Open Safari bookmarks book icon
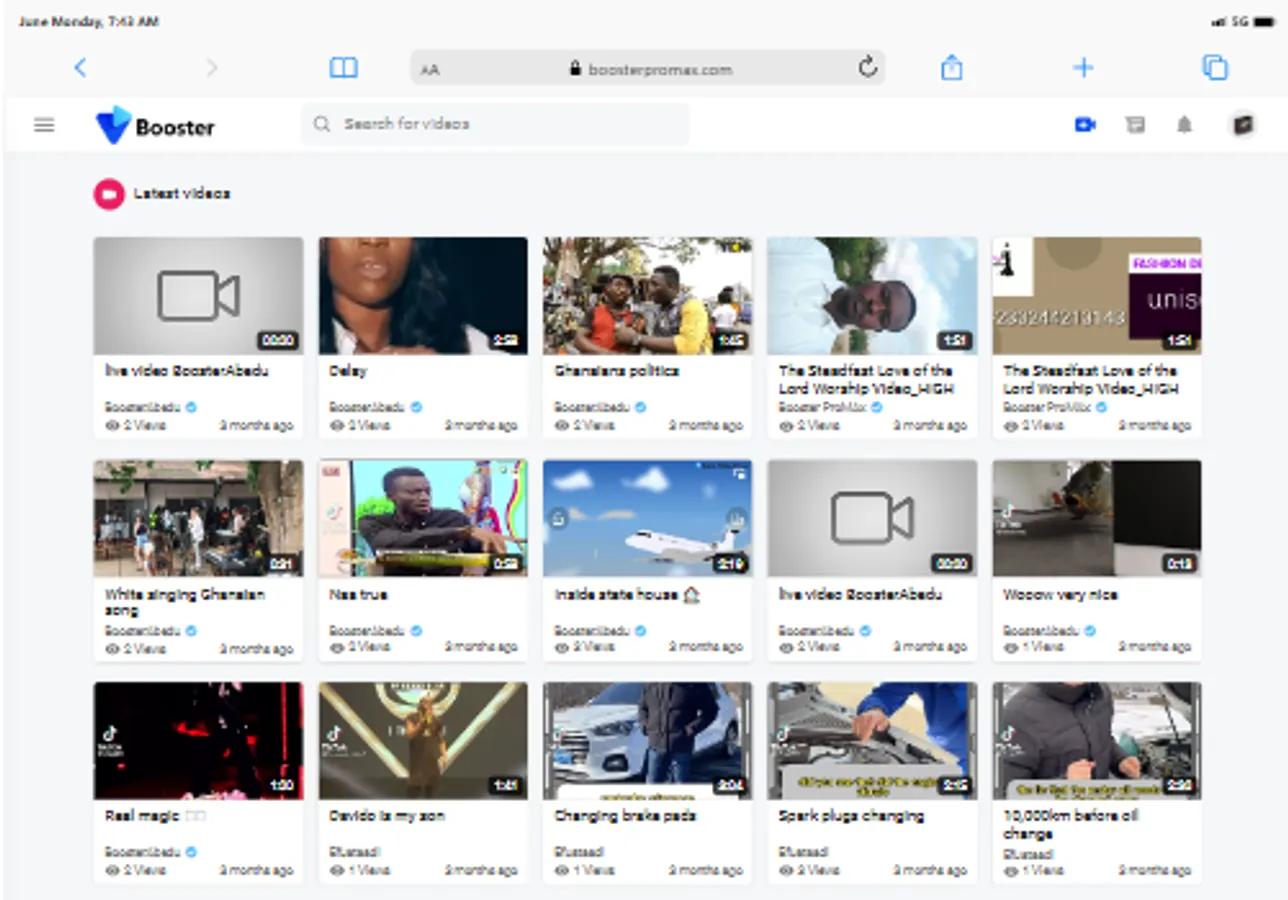Viewport: 1288px width, 900px height. (343, 68)
